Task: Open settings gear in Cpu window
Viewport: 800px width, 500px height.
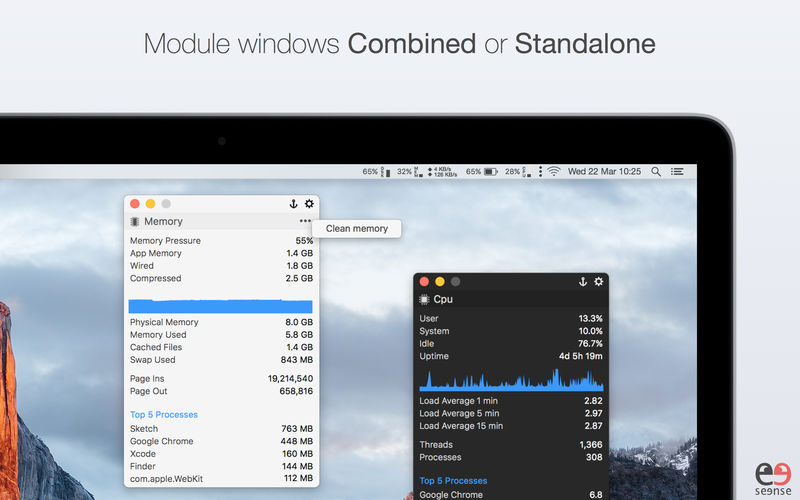Action: 599,282
